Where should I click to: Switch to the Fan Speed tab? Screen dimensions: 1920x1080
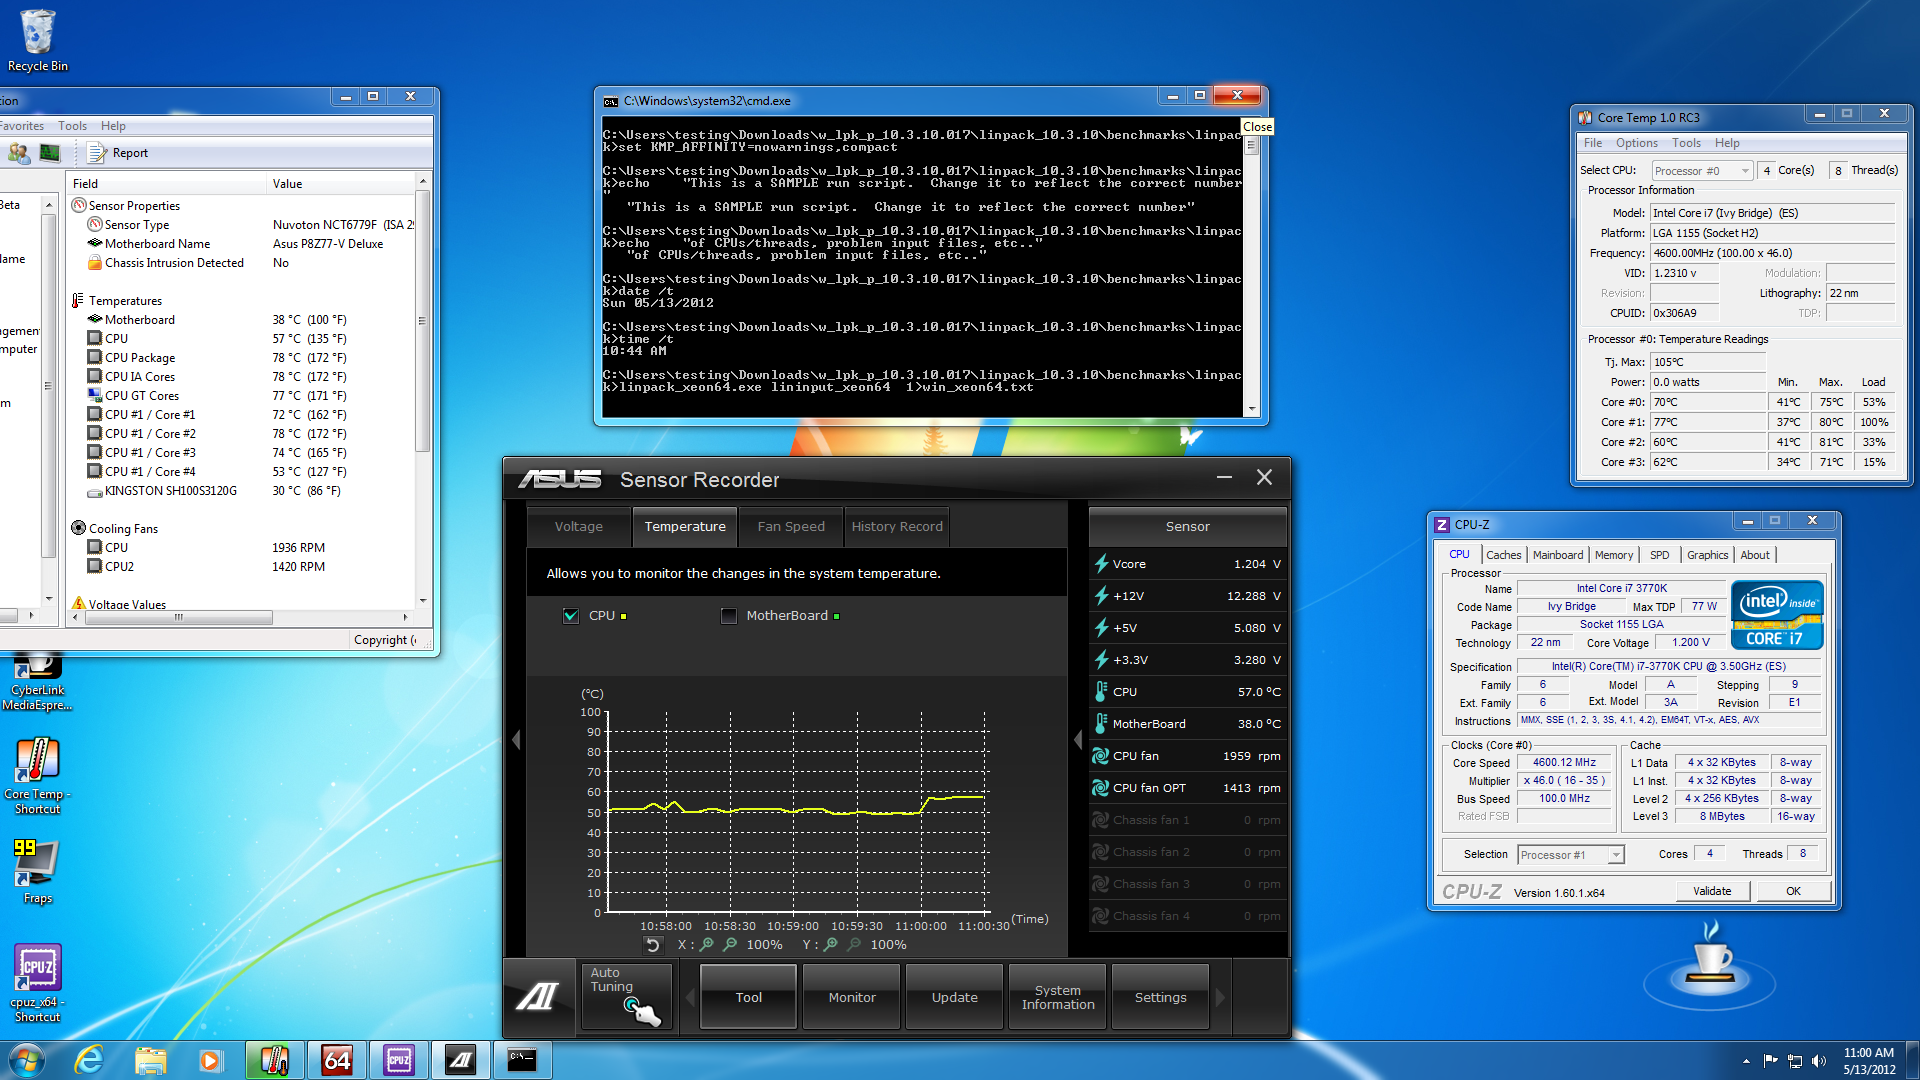pyautogui.click(x=791, y=526)
